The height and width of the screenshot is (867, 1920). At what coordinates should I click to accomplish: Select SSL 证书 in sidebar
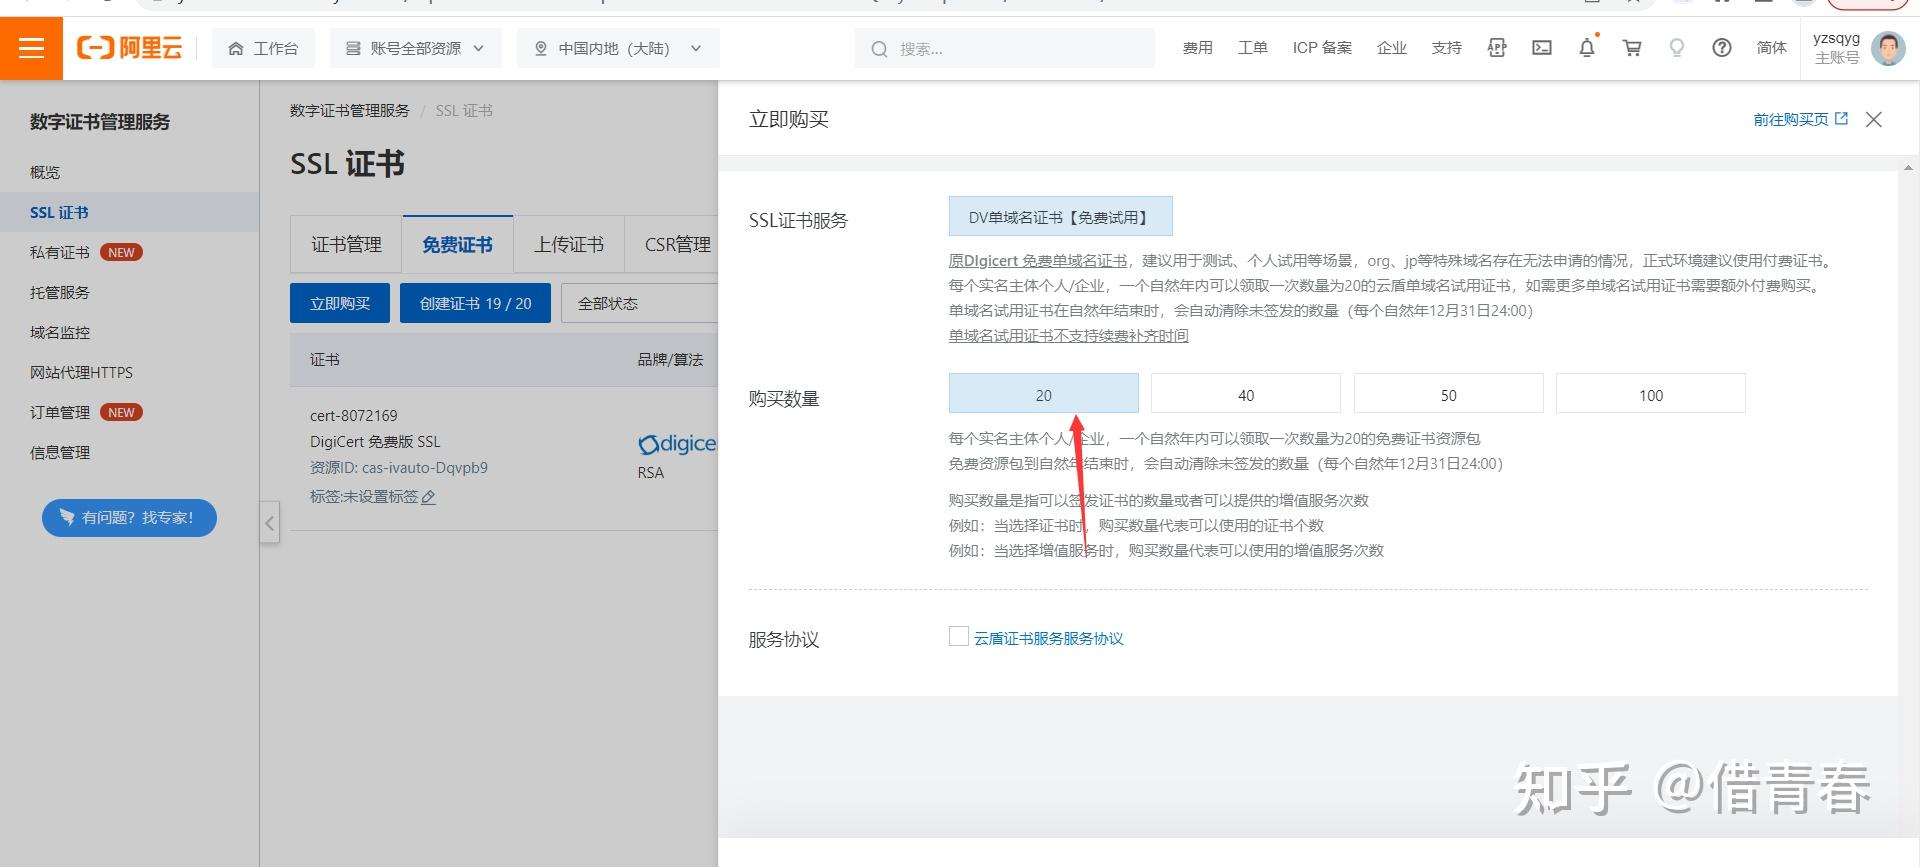coord(59,212)
